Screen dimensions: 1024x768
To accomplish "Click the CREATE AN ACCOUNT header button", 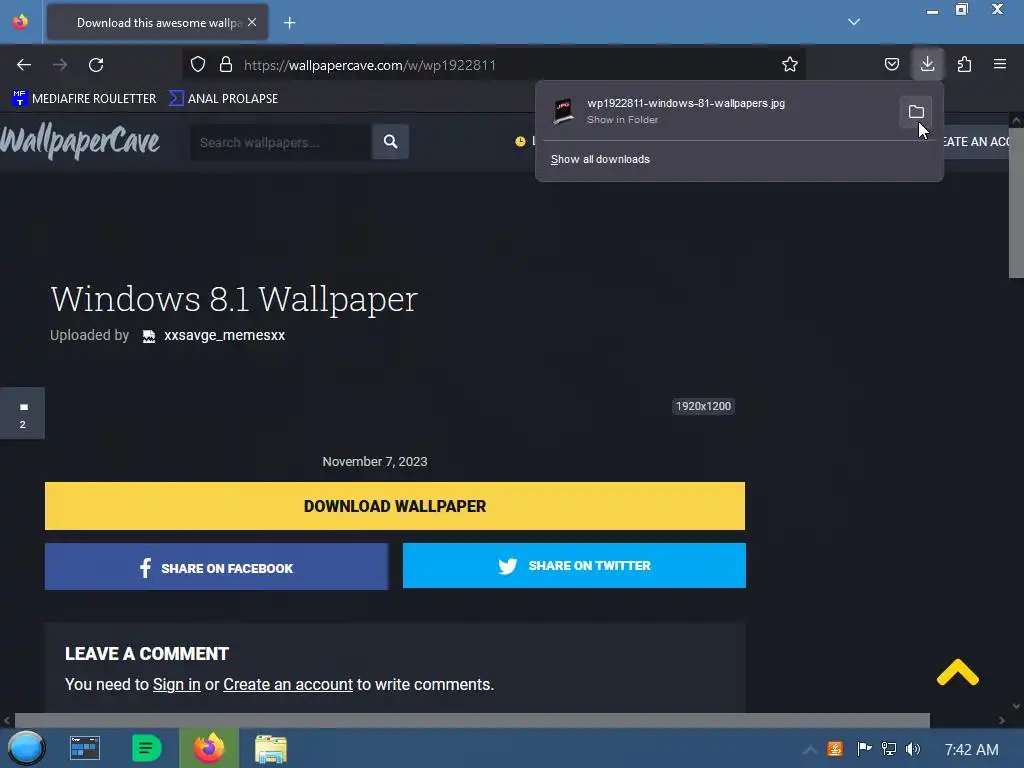I will [976, 142].
